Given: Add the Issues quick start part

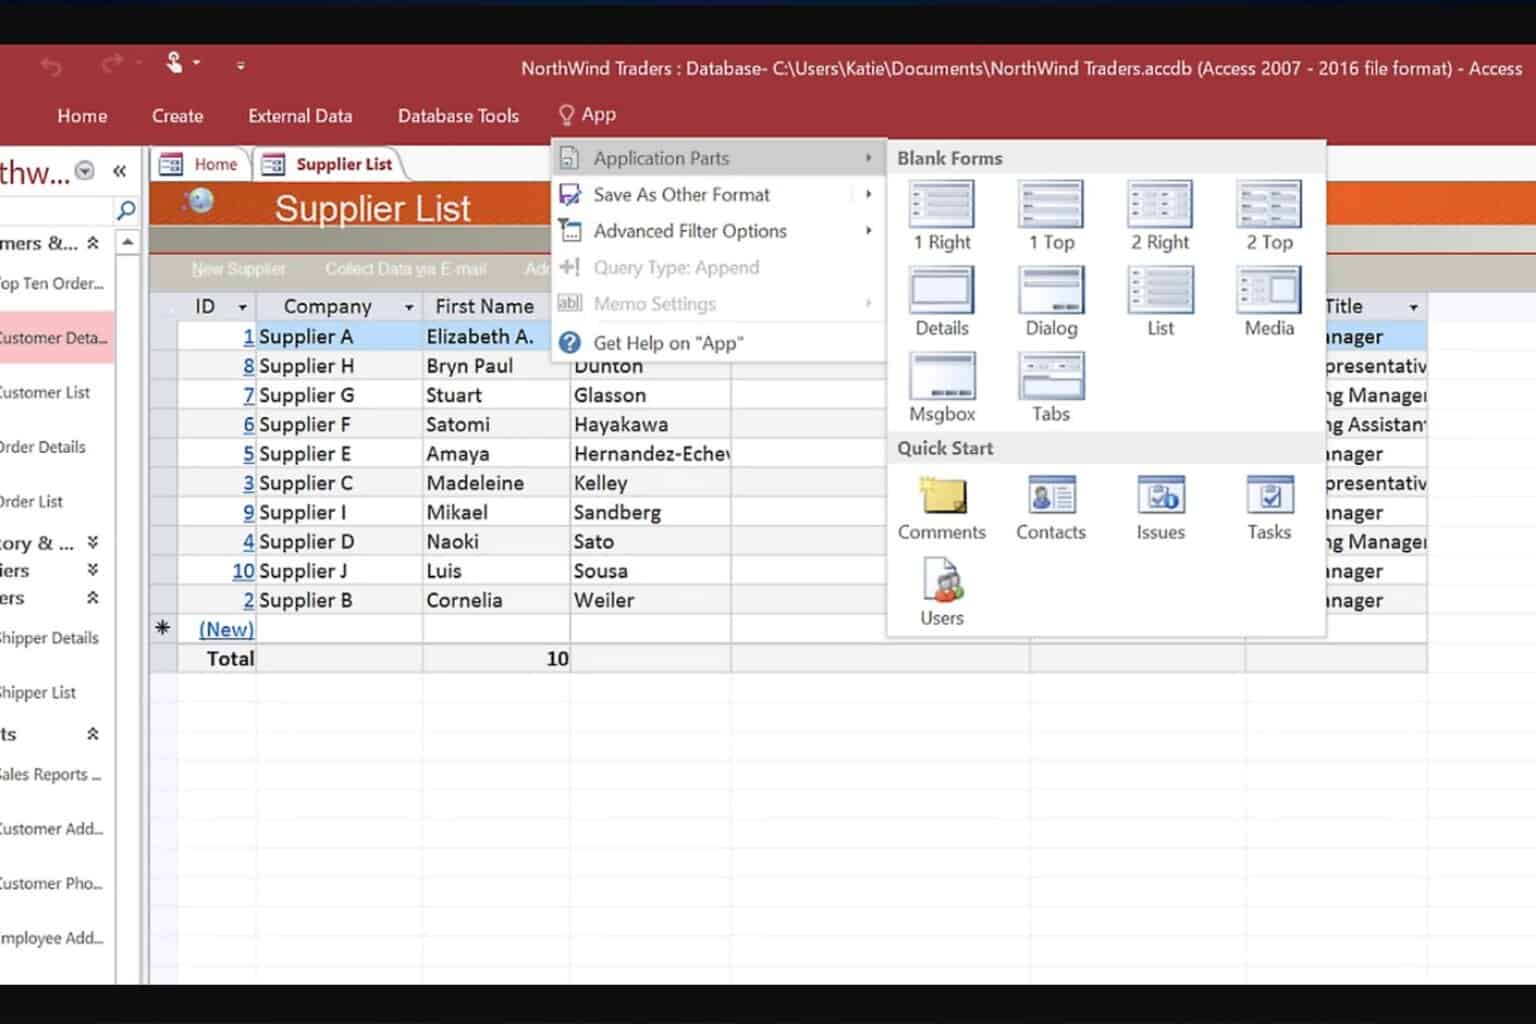Looking at the screenshot, I should (x=1160, y=508).
